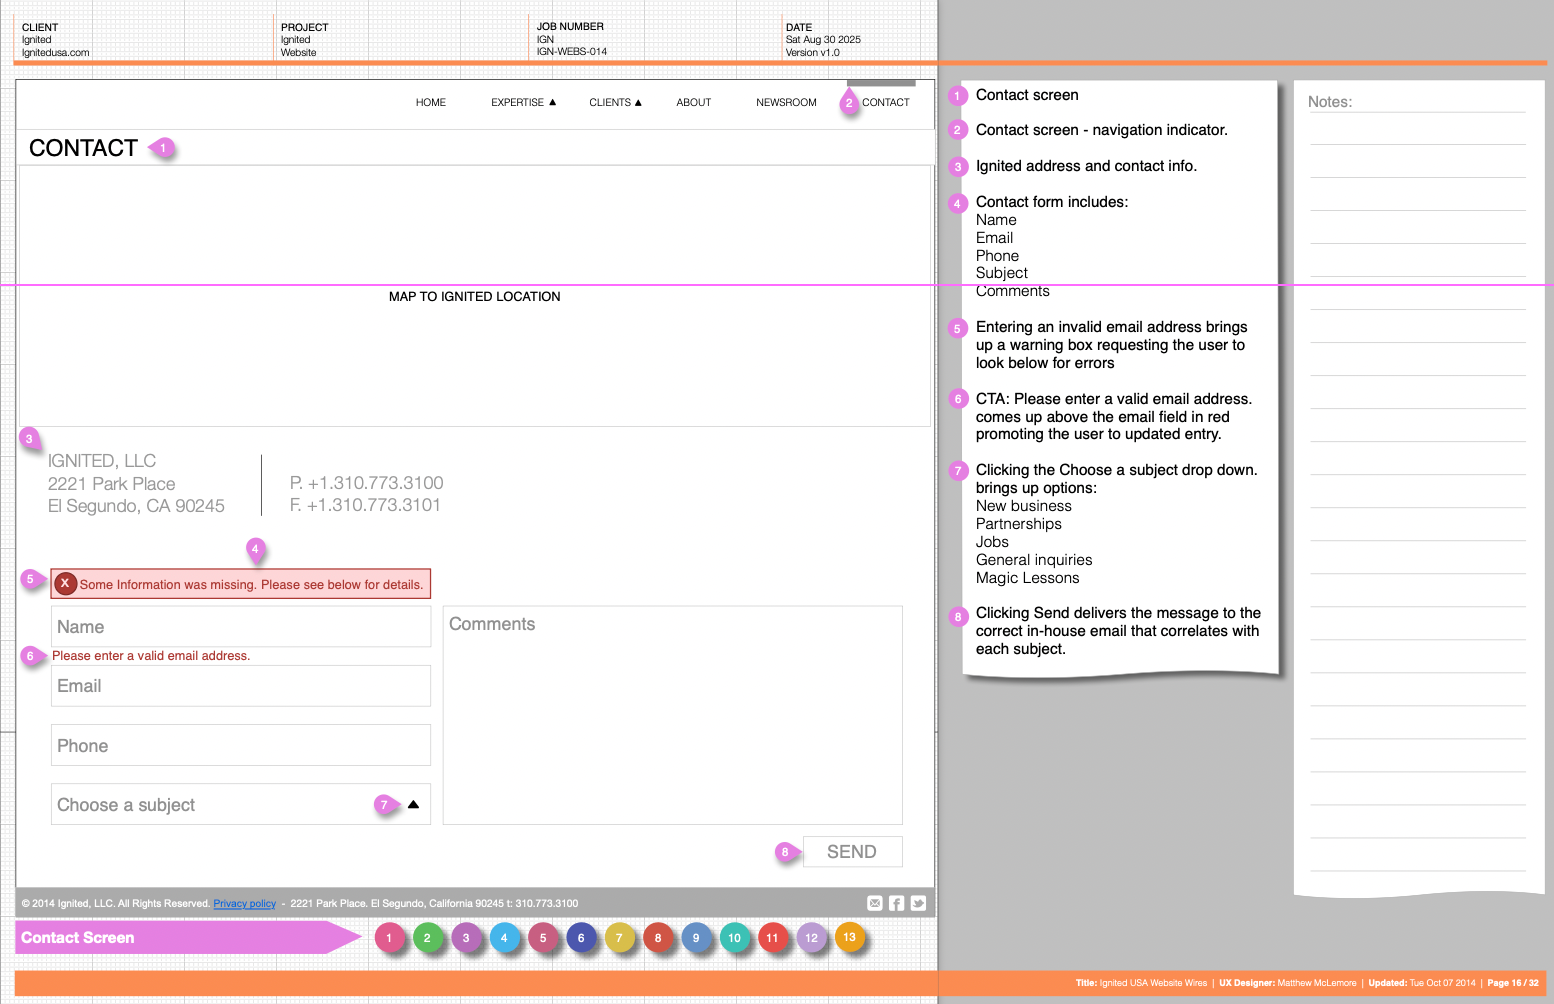This screenshot has width=1554, height=1004.
Task: Select the orange numbered circle 13
Action: point(849,937)
